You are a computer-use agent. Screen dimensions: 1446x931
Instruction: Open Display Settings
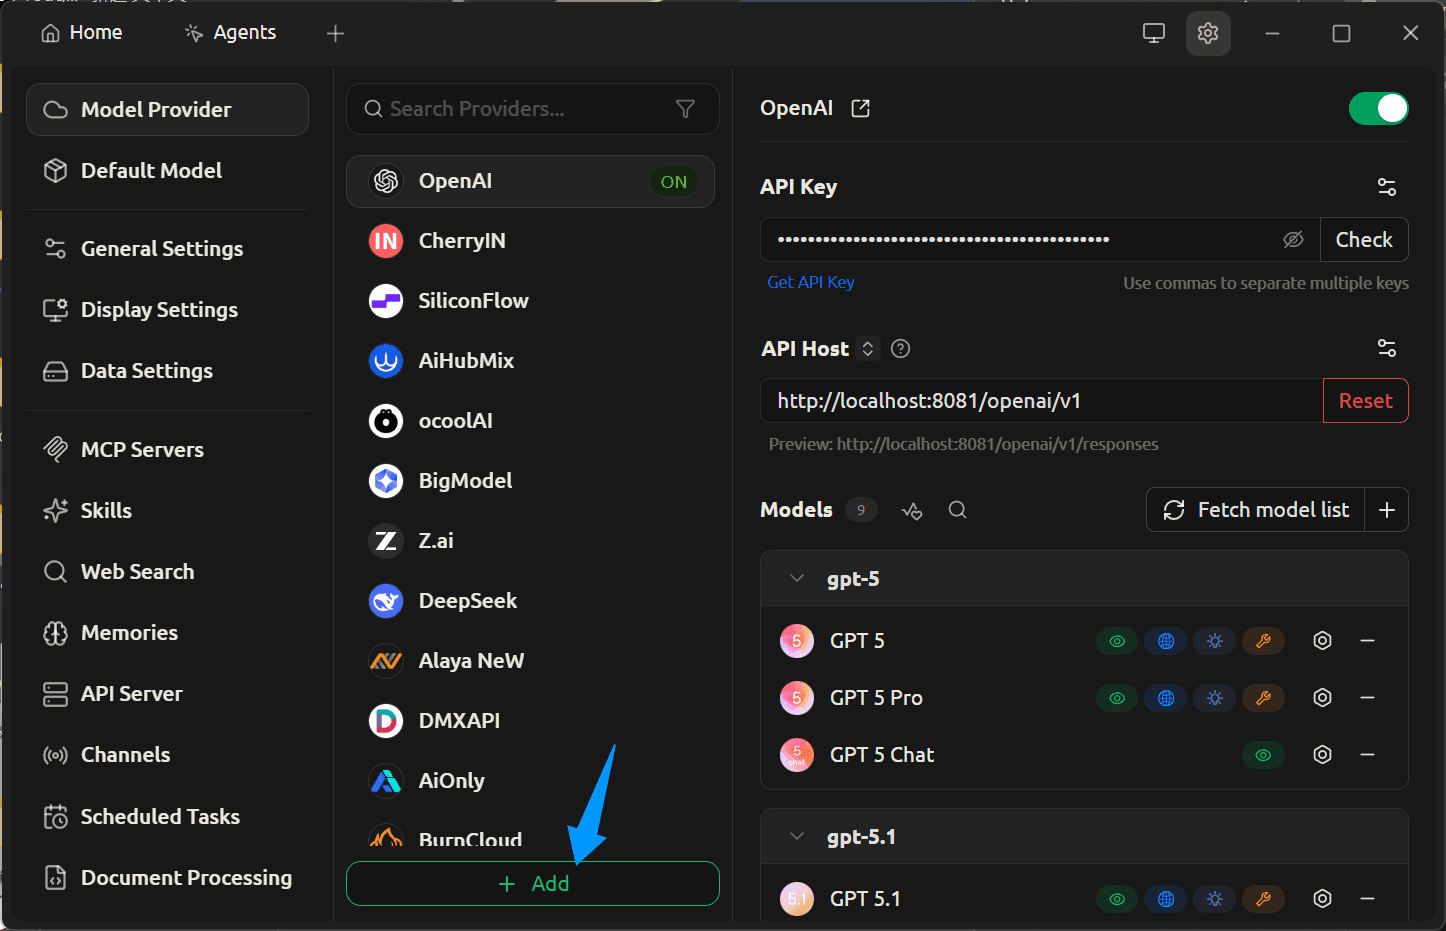coord(167,310)
